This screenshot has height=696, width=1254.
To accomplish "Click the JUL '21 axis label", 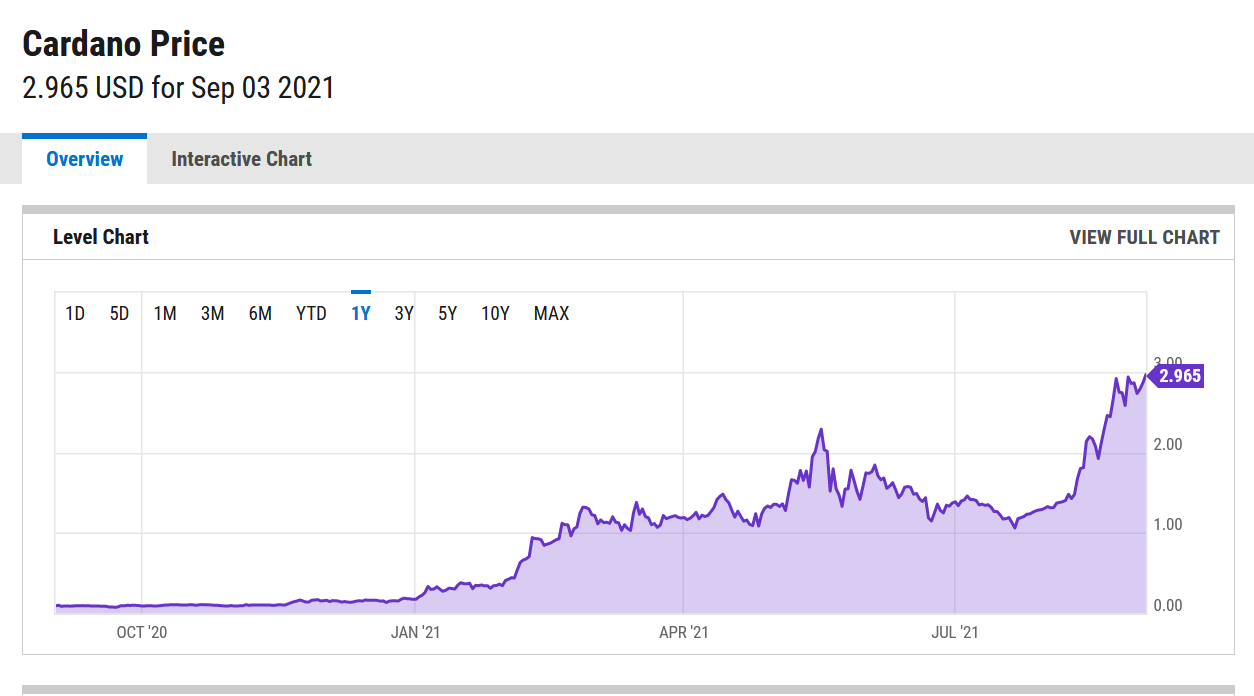I will click(x=955, y=632).
